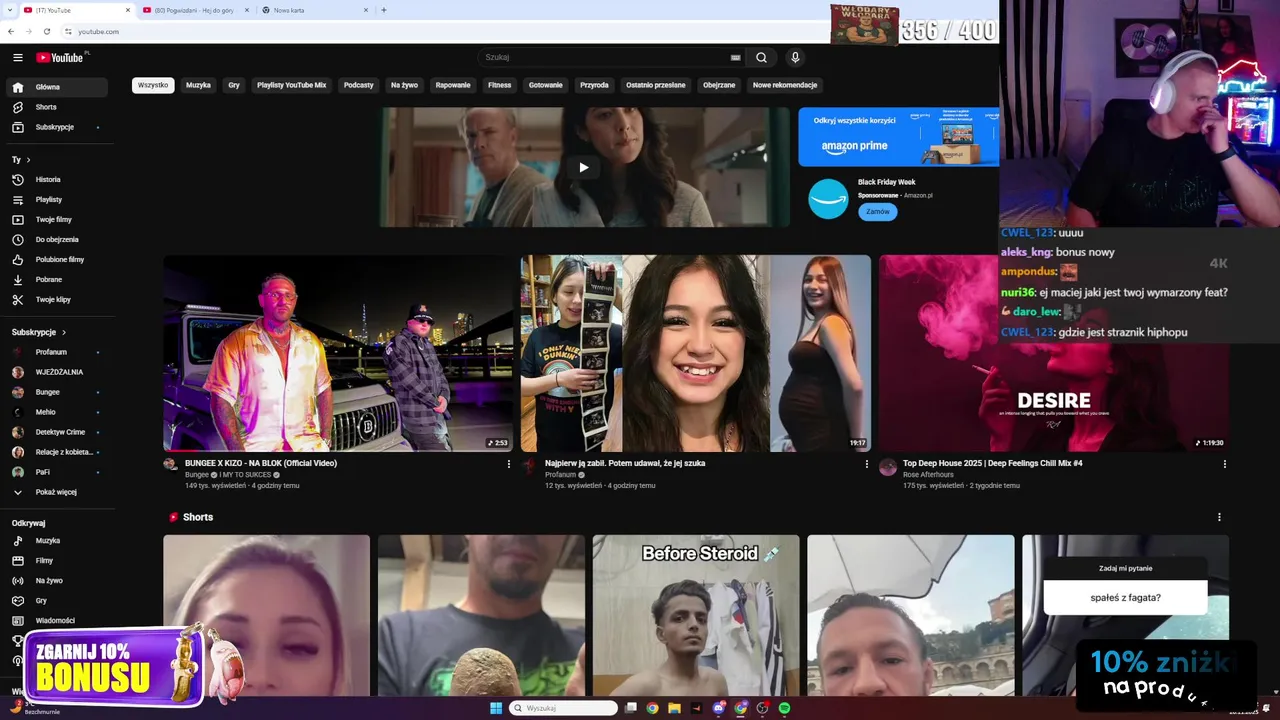The height and width of the screenshot is (720, 1280).
Task: Open the YouTube hamburger guide menu
Action: click(18, 58)
